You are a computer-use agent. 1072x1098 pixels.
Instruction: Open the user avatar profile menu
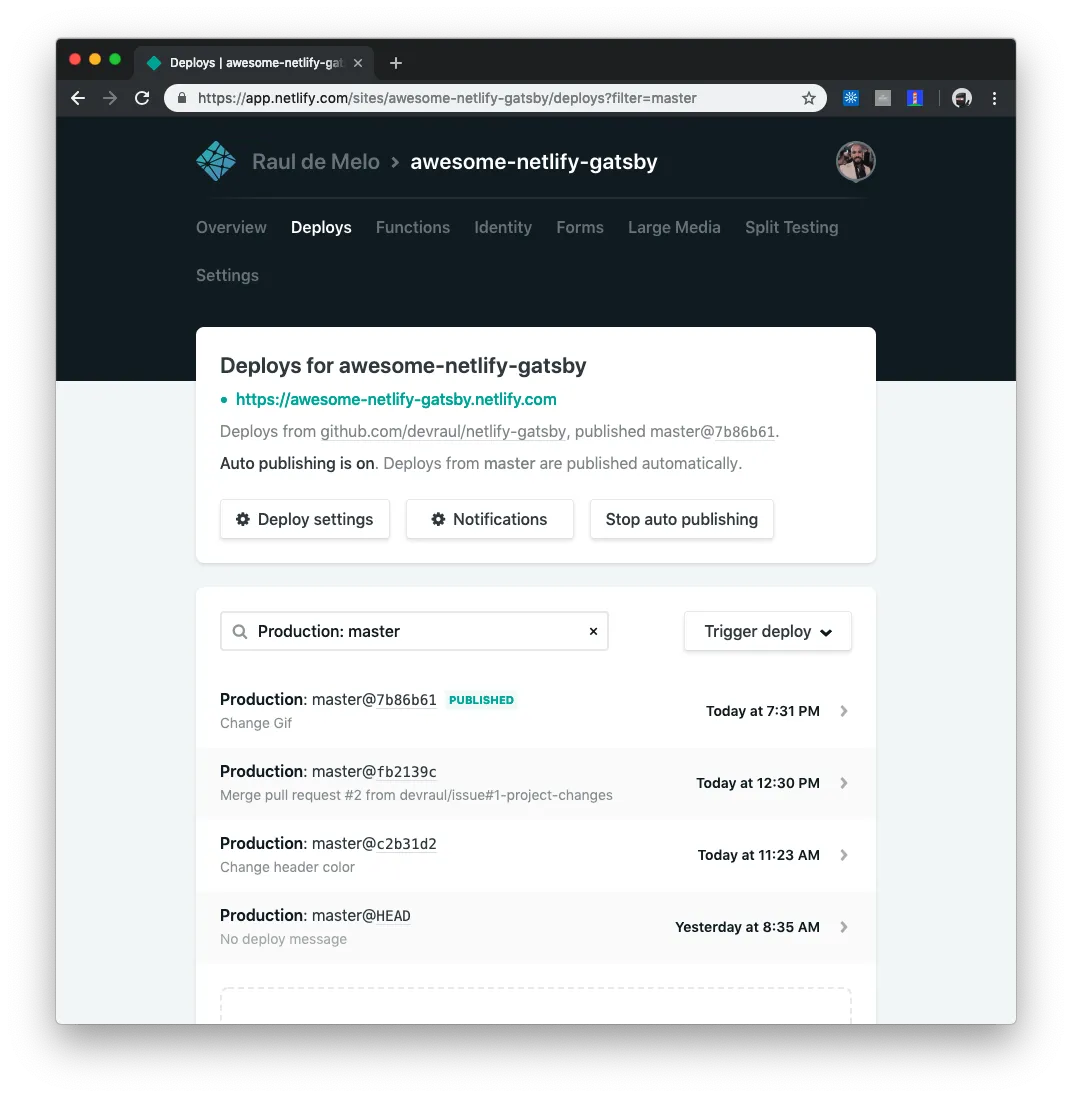point(855,161)
